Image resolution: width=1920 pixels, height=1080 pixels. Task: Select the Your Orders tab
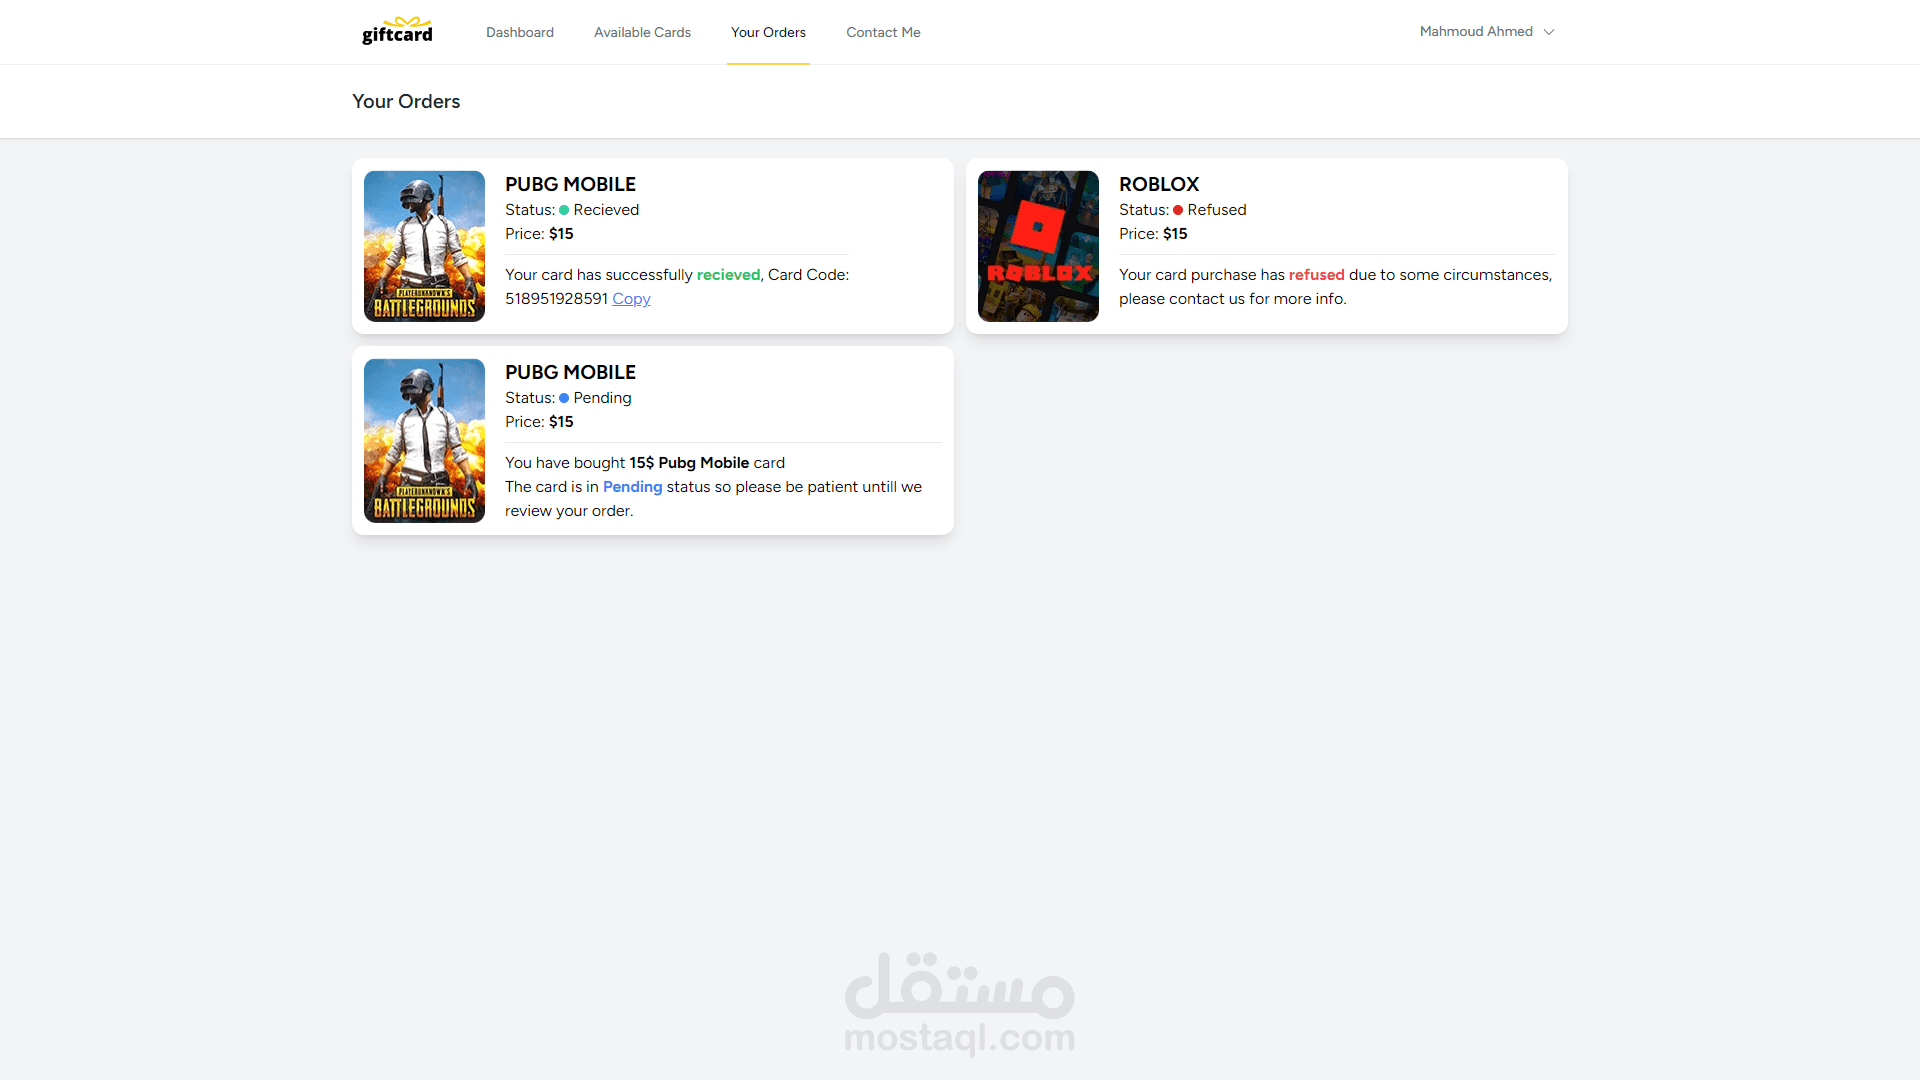point(768,32)
